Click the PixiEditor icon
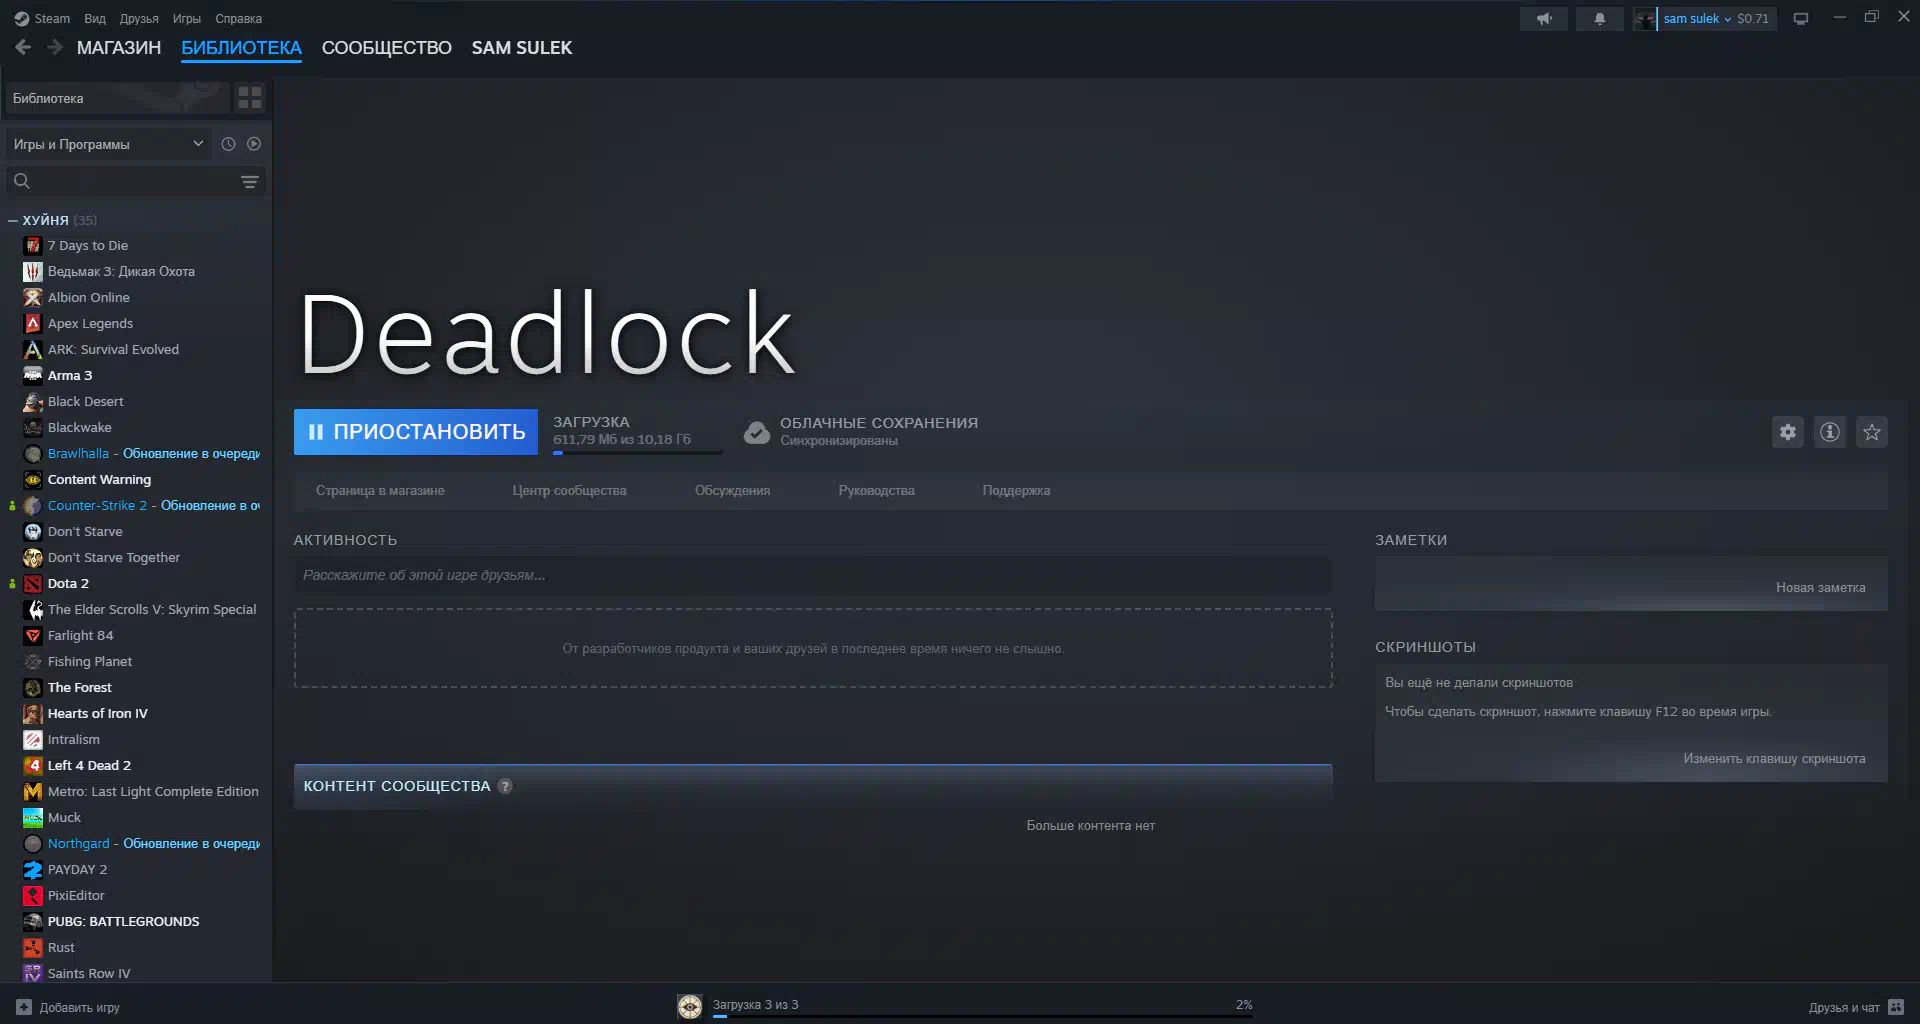Viewport: 1920px width, 1024px height. click(33, 895)
